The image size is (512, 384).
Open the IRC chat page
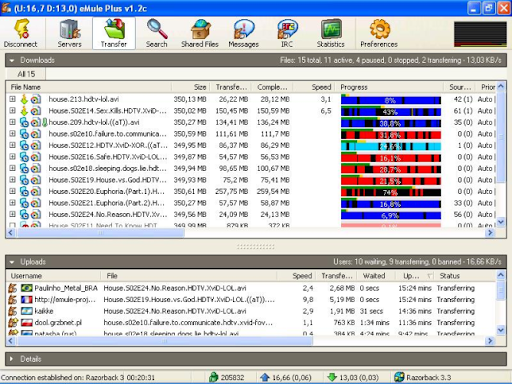287,33
